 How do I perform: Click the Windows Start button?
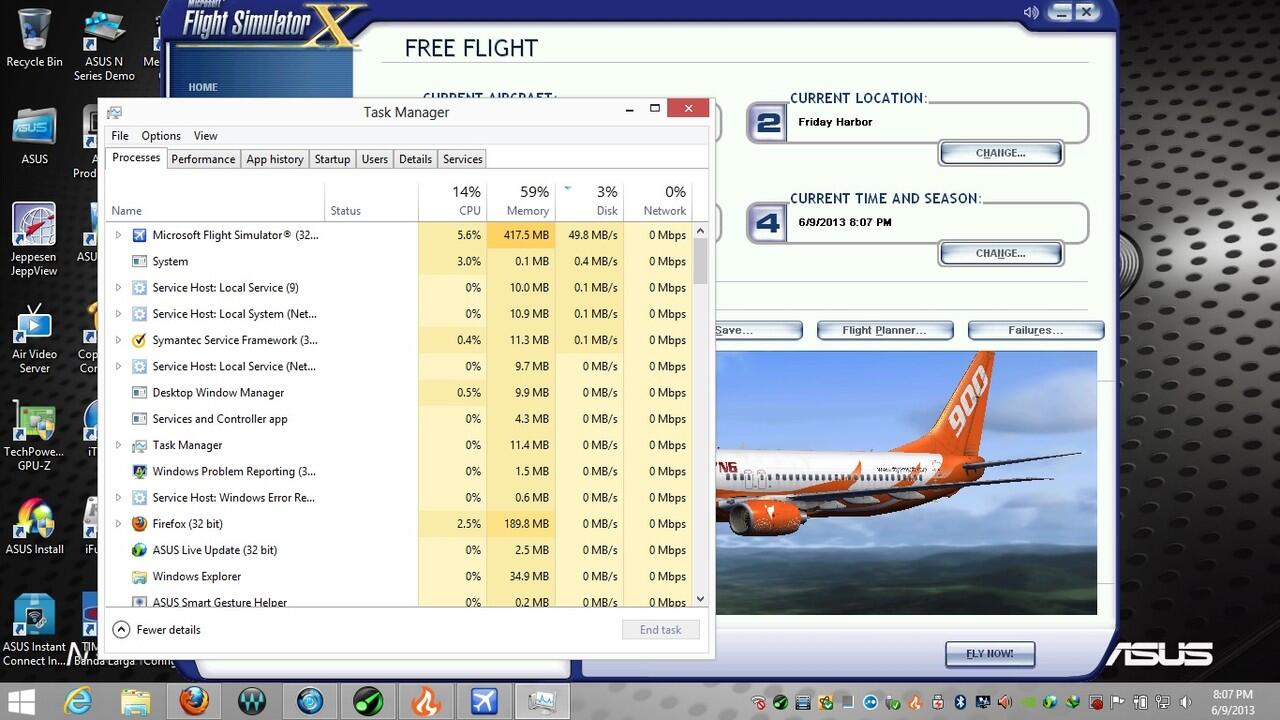[21, 701]
